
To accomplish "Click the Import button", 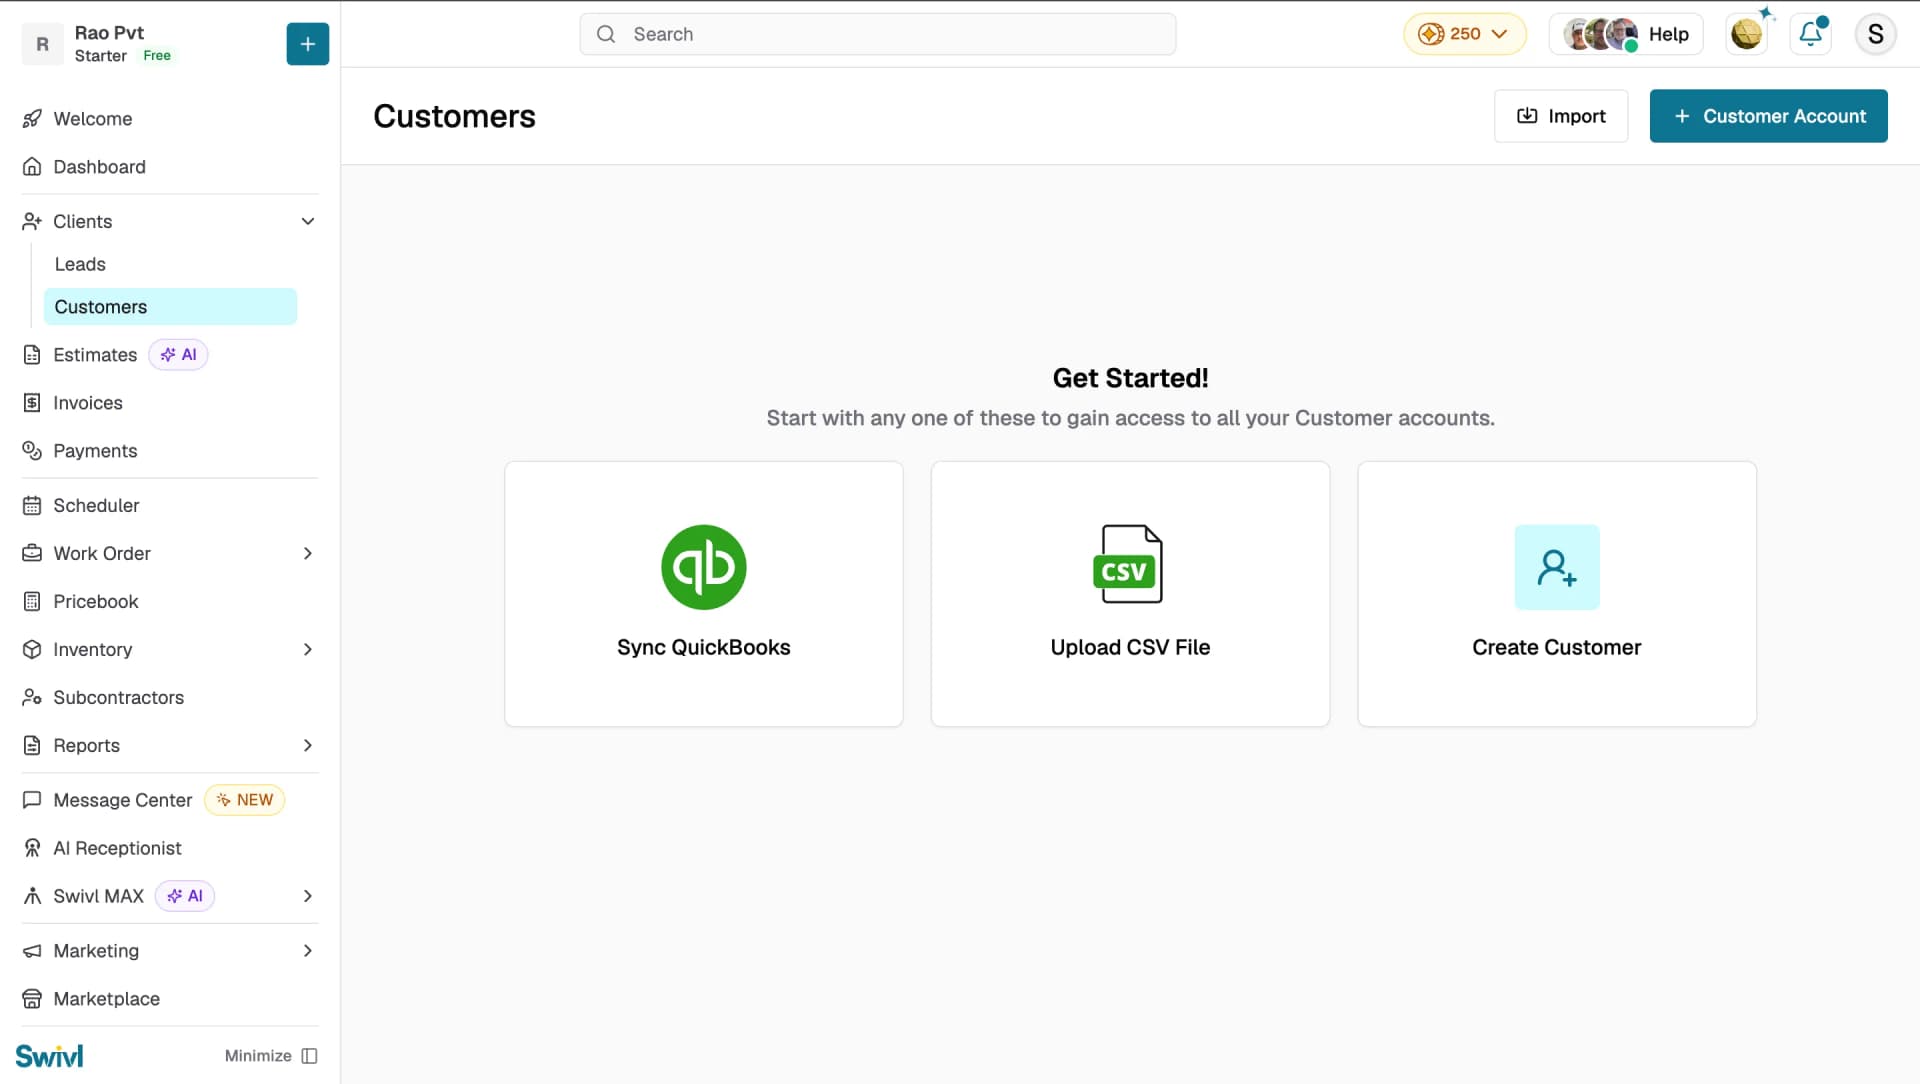I will (x=1561, y=116).
